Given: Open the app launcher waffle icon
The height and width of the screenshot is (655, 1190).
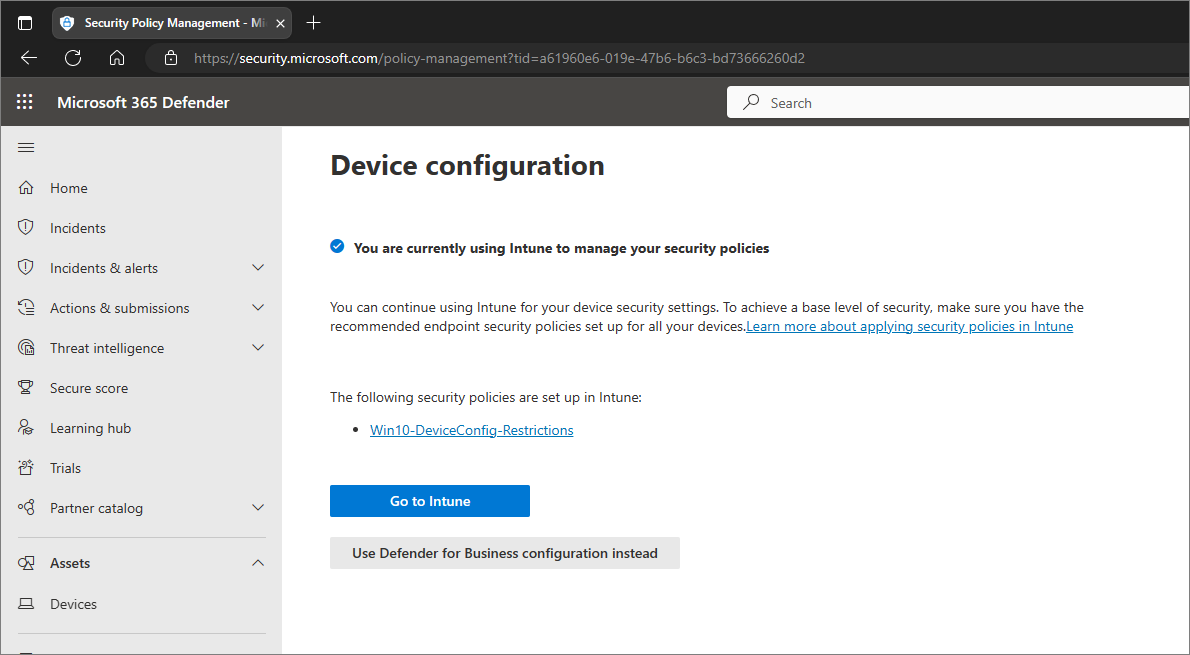Looking at the screenshot, I should point(25,102).
